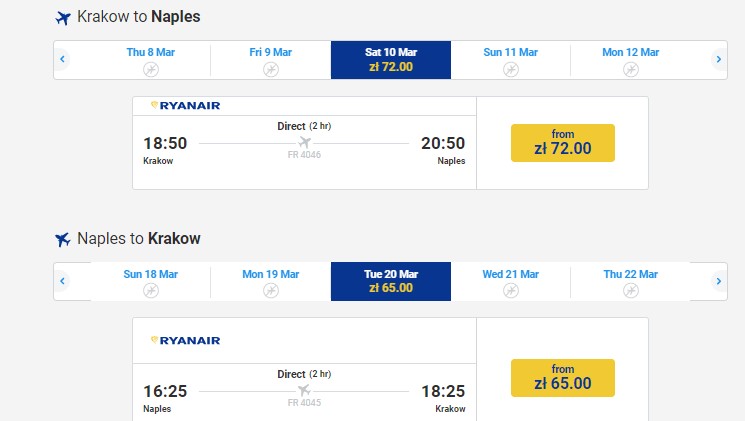Click the no-flight icon under Thu 8 Mar

click(x=151, y=69)
